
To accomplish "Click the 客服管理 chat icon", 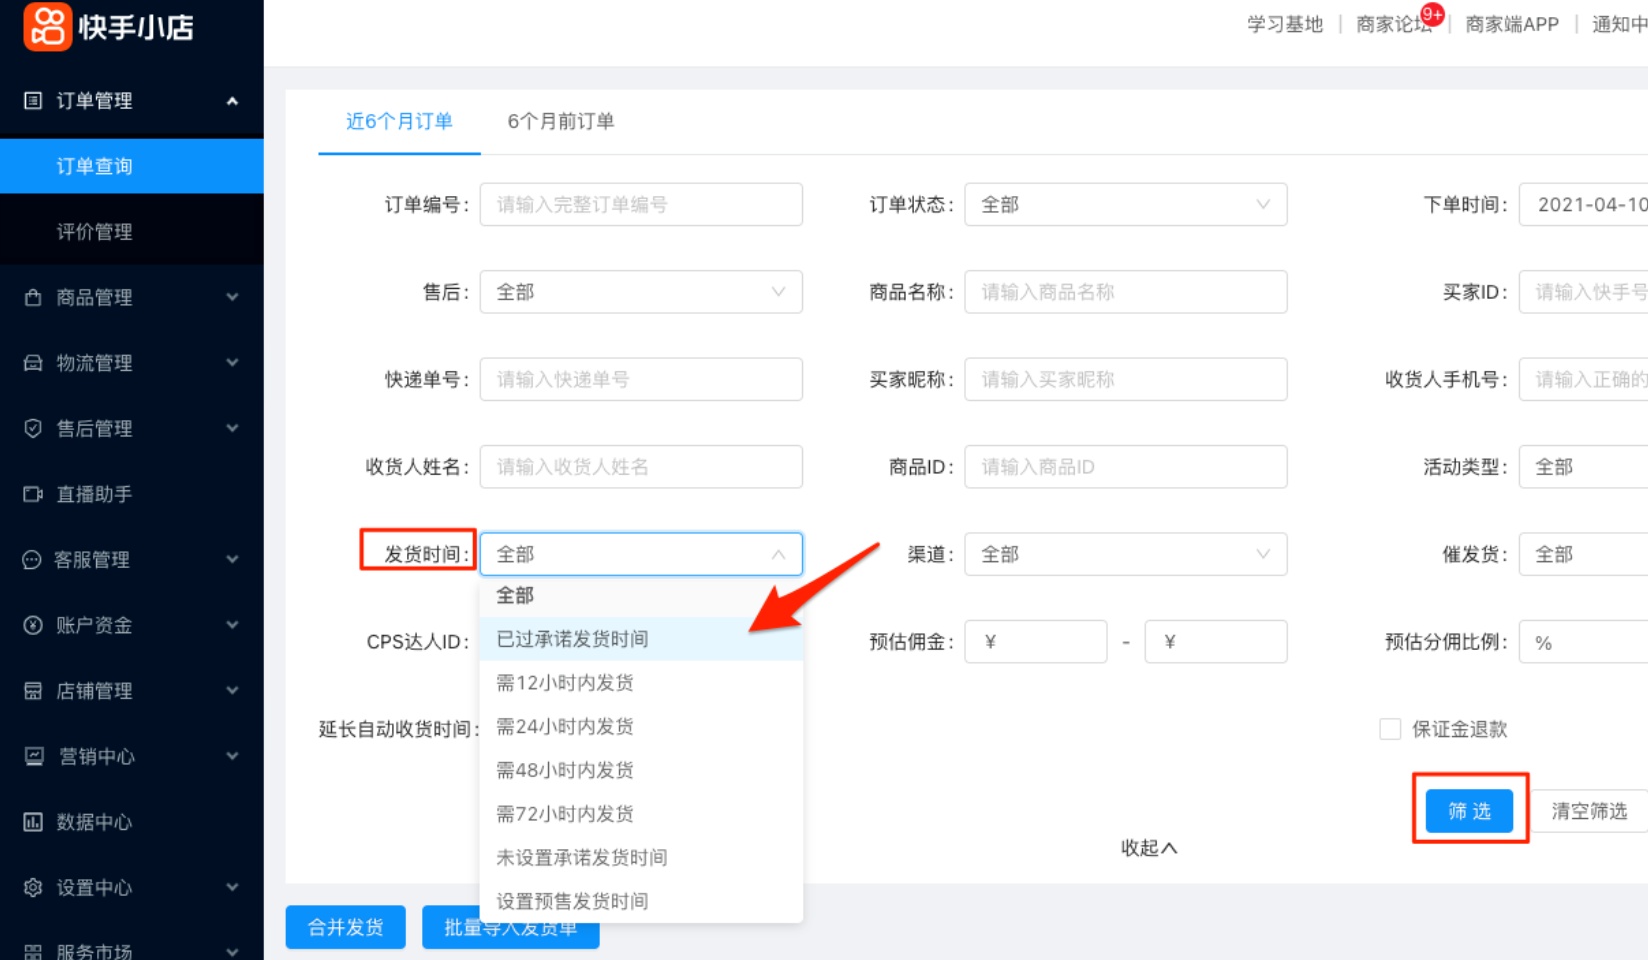I will [32, 560].
